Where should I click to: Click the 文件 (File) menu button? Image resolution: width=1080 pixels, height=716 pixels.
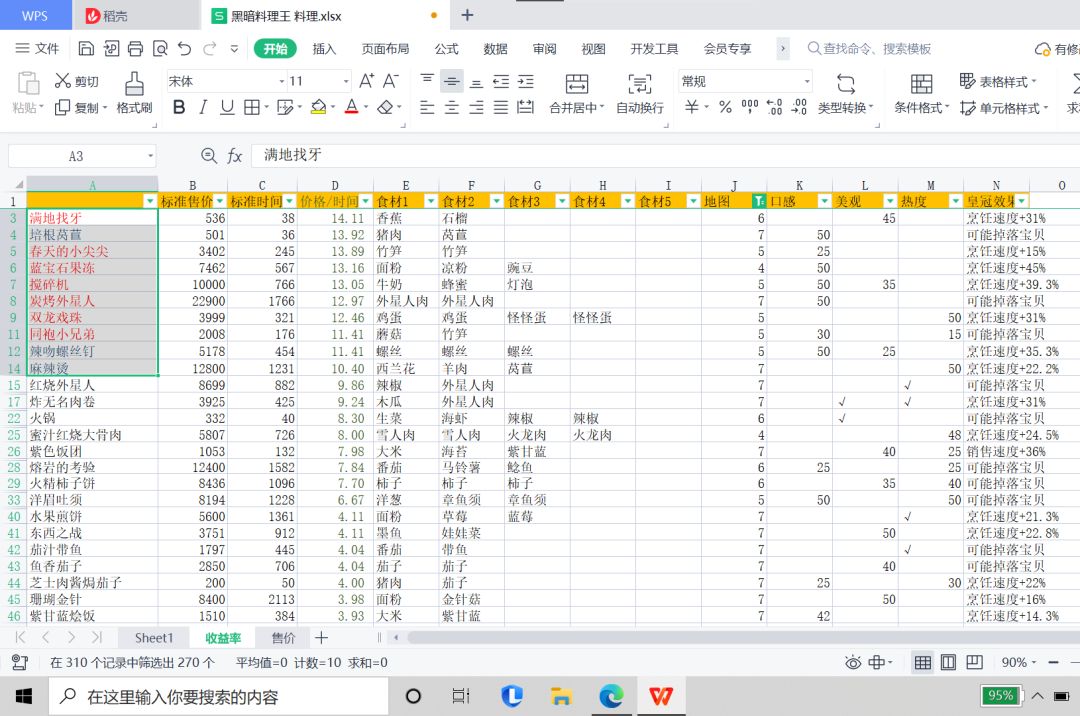coord(38,49)
